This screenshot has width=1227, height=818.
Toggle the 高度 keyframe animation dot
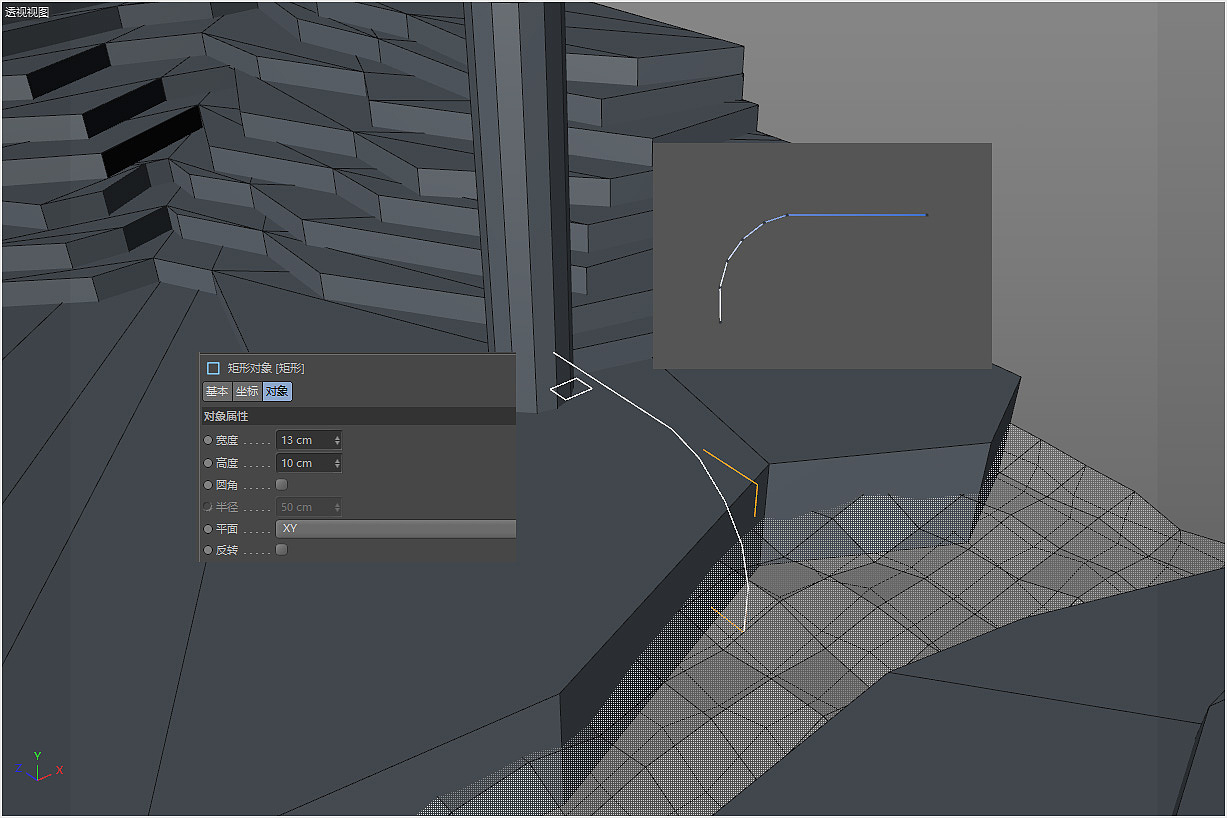(208, 464)
